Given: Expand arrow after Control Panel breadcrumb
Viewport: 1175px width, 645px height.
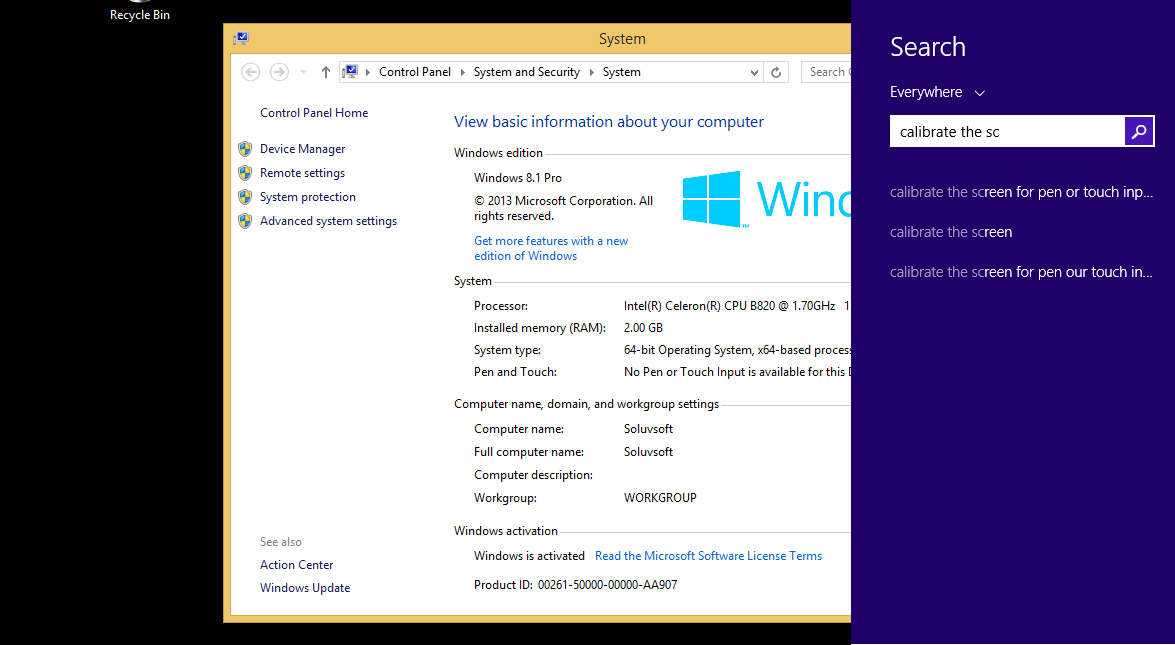Looking at the screenshot, I should 462,72.
